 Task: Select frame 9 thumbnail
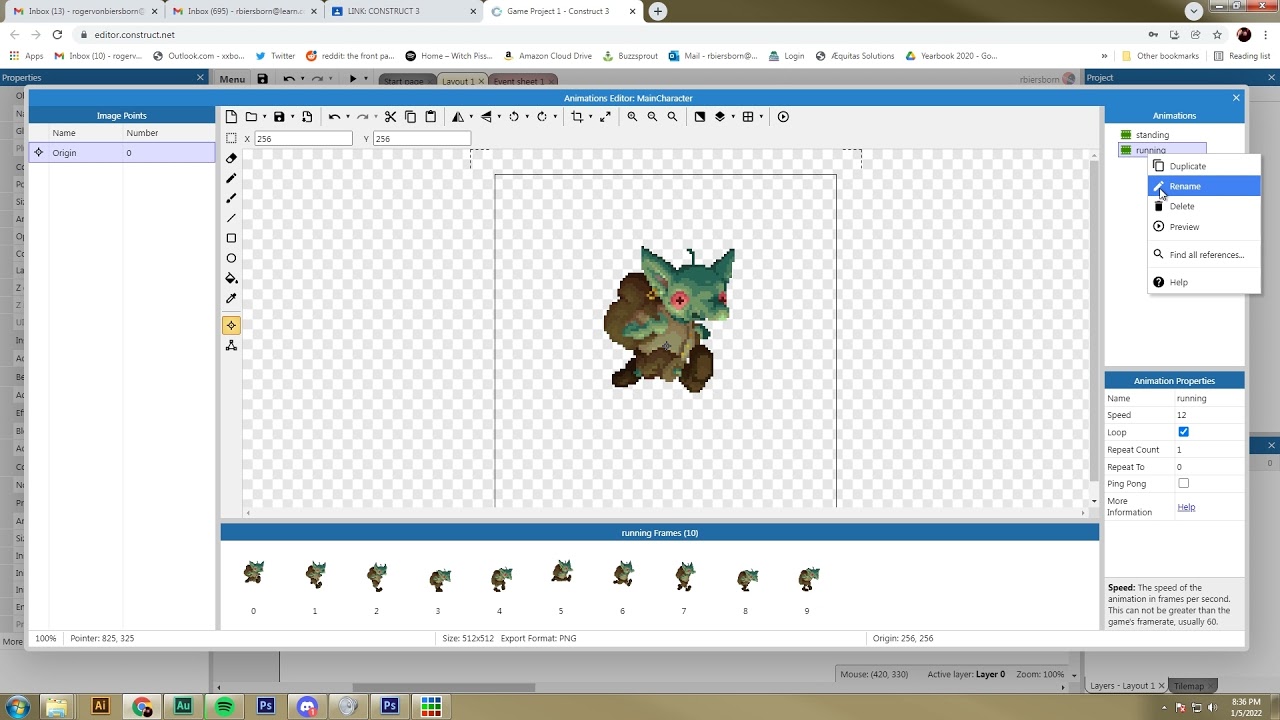[x=807, y=578]
